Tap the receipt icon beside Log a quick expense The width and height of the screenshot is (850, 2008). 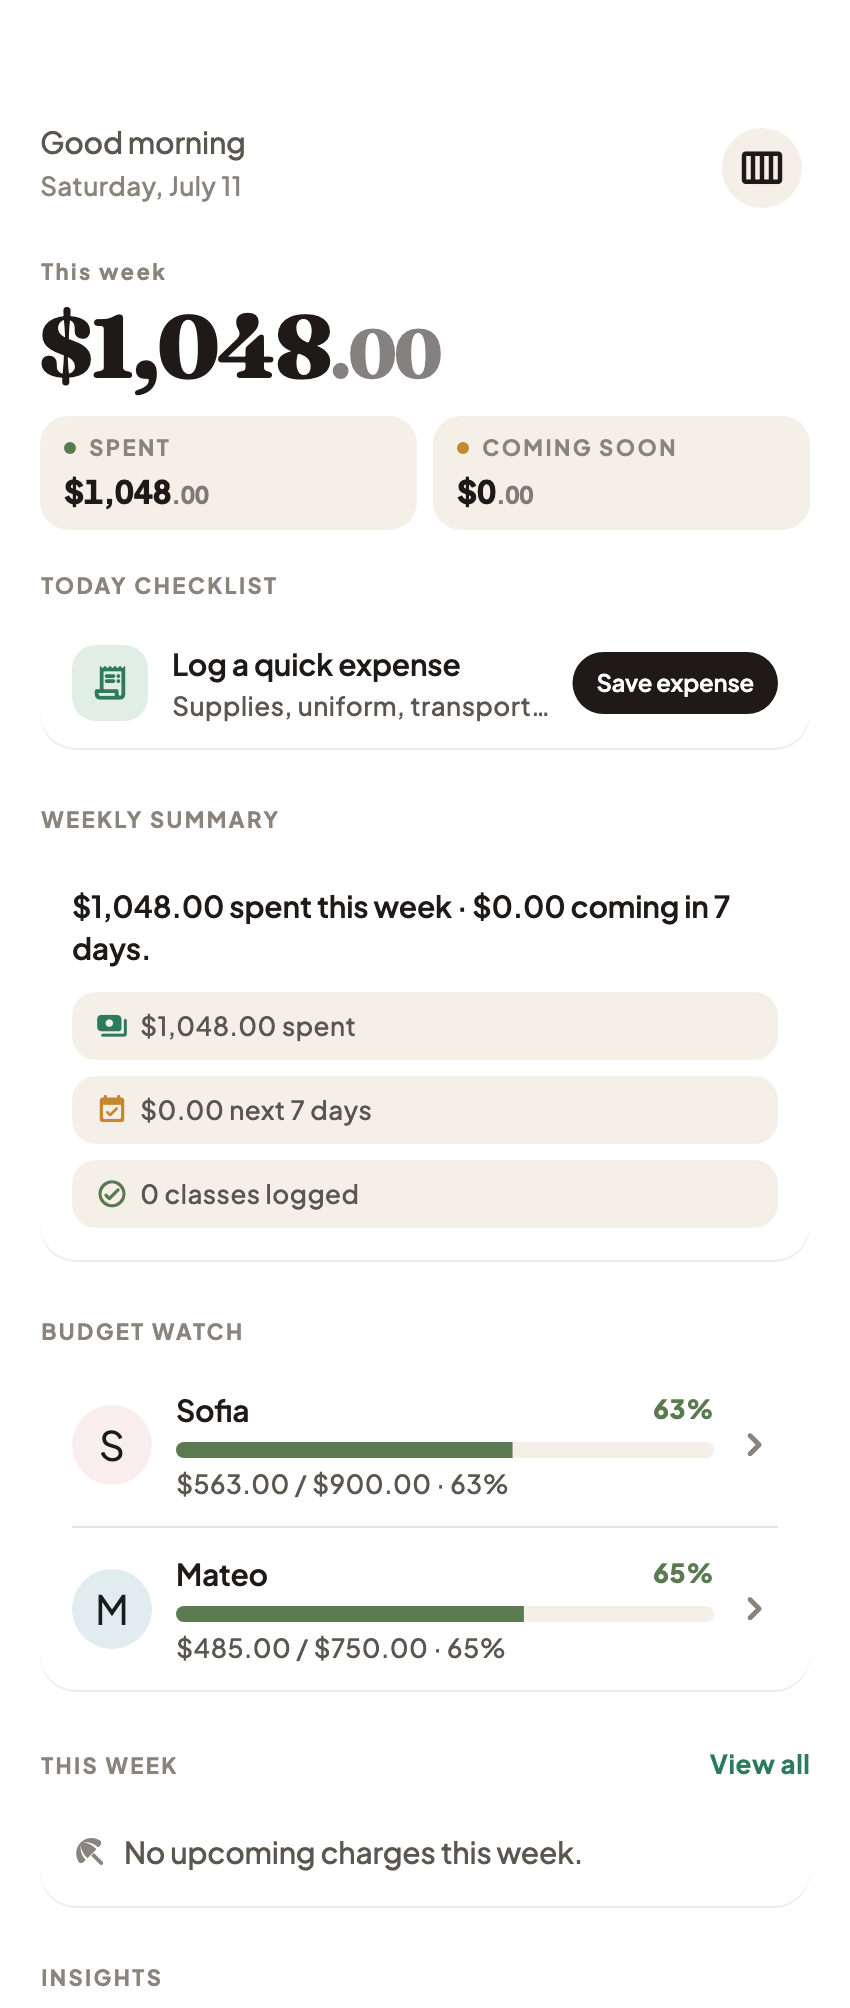click(x=110, y=683)
